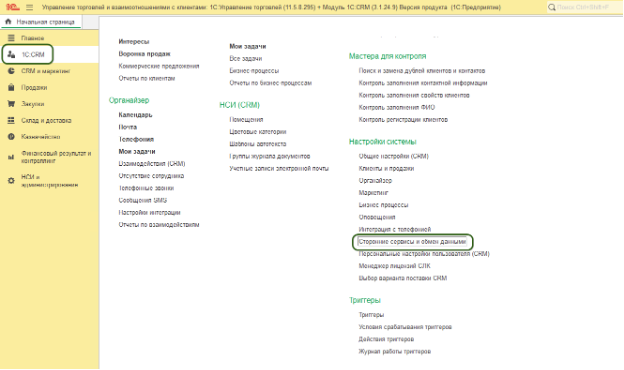624x370 pixels.
Task: Open Интеграция с телефонией
Action: click(395, 230)
